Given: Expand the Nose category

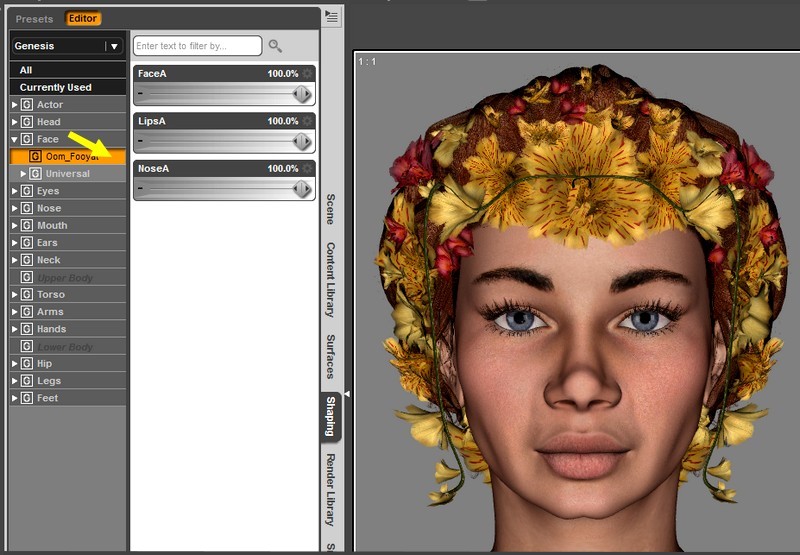Looking at the screenshot, I should click(x=14, y=208).
